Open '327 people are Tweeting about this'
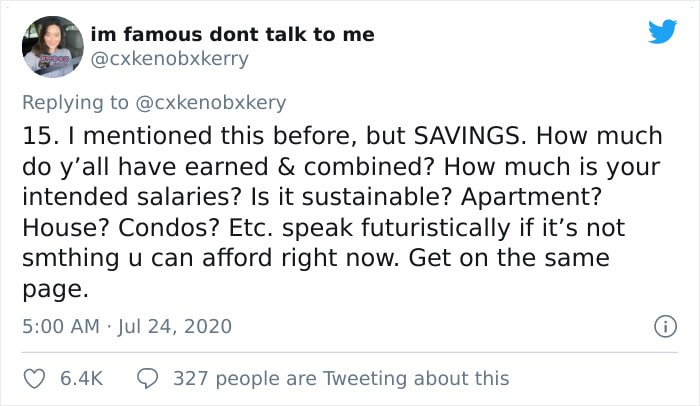The image size is (700, 406). pyautogui.click(x=341, y=379)
